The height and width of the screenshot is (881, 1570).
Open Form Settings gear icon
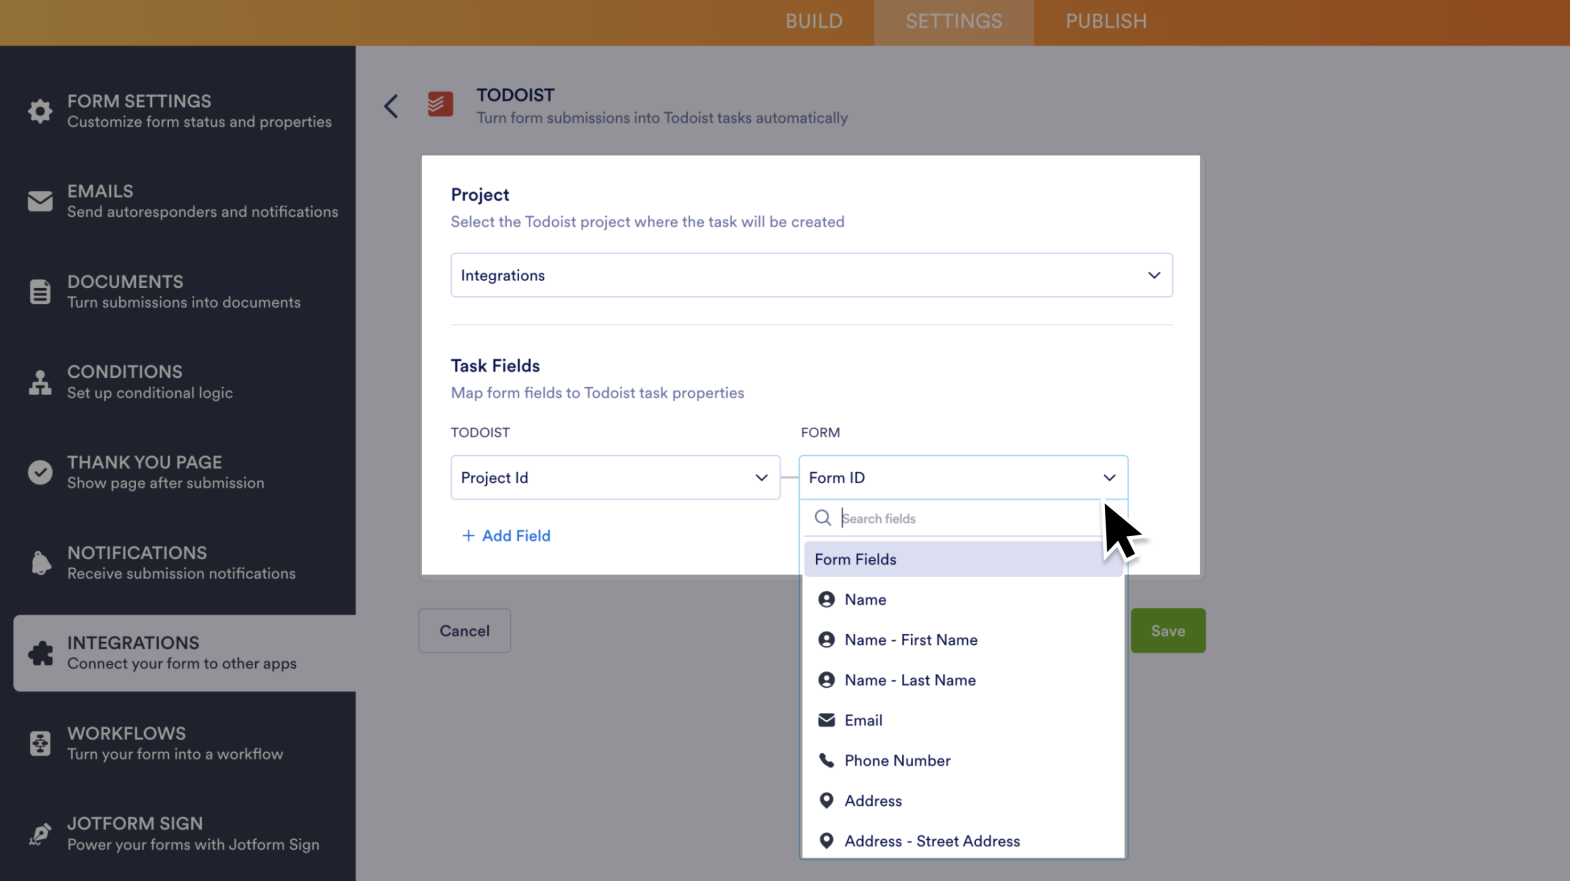[x=40, y=111]
